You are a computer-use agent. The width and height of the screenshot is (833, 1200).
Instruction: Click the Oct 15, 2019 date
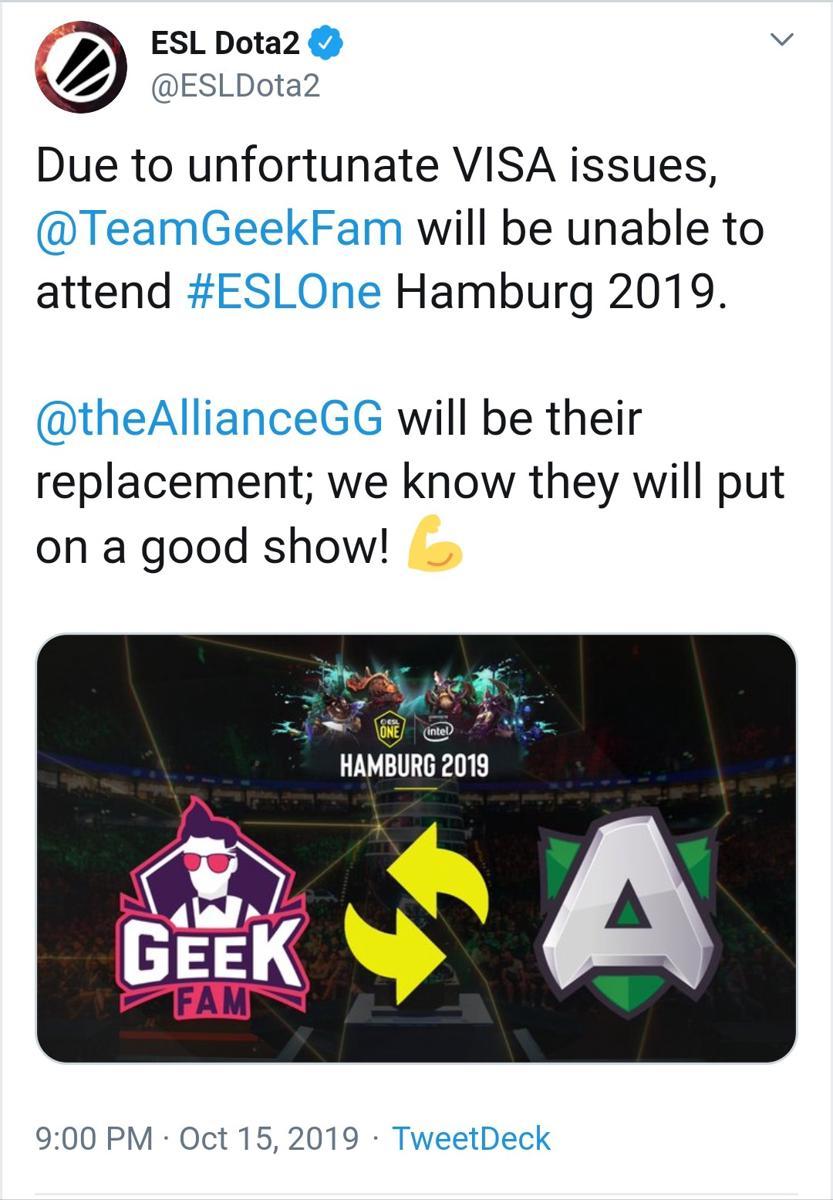point(267,1138)
